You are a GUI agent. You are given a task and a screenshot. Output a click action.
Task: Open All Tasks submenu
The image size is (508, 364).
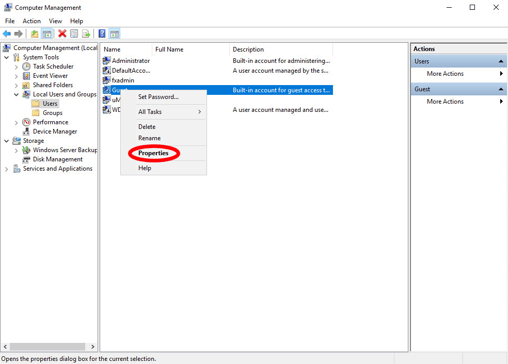pos(163,112)
